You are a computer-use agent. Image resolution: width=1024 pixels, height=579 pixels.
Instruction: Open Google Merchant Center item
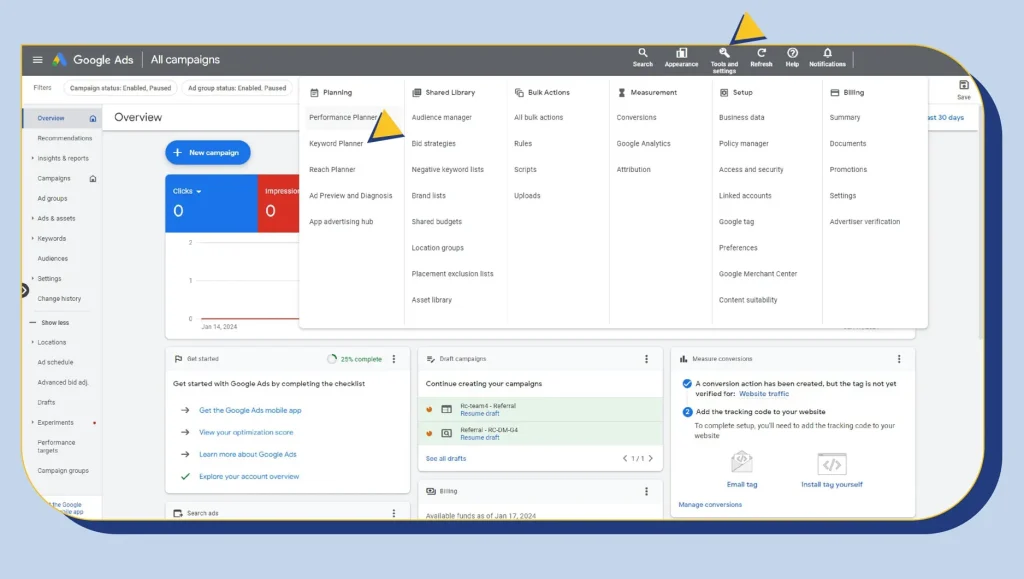(758, 274)
